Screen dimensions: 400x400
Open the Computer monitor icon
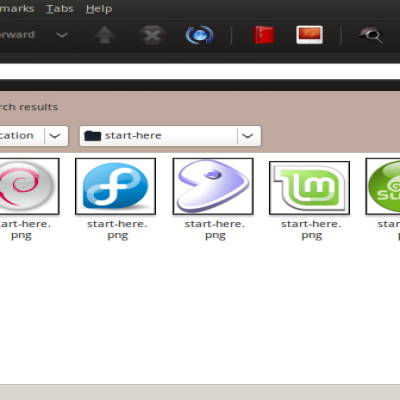tap(309, 35)
